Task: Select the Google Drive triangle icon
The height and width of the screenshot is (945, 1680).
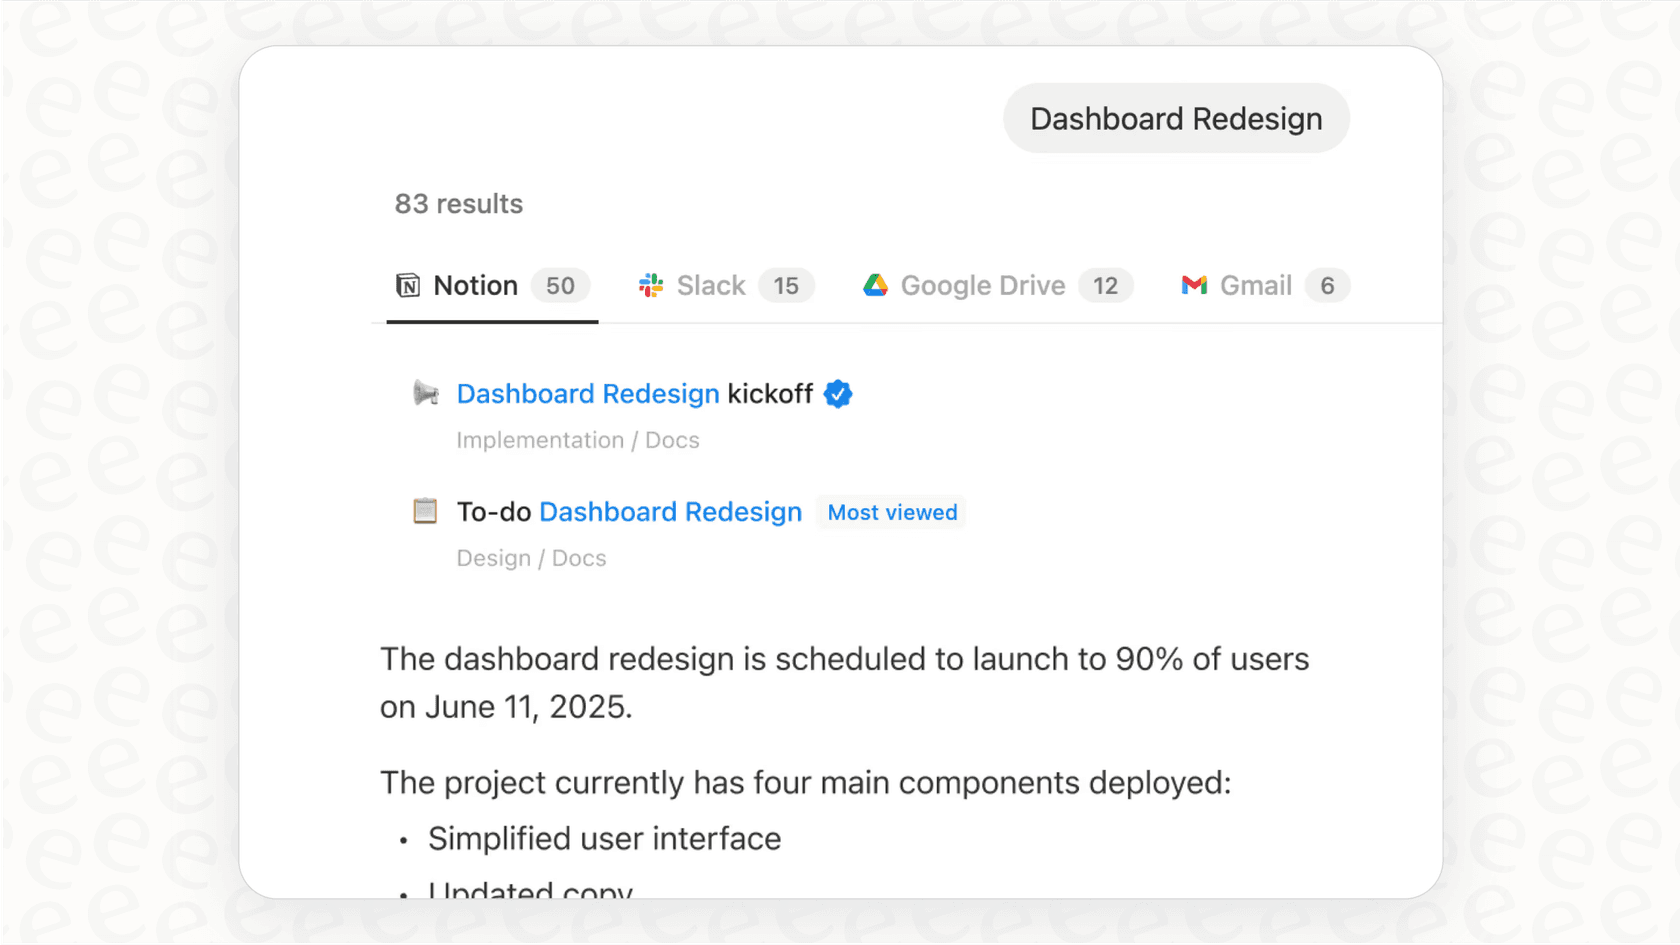Action: pos(875,285)
